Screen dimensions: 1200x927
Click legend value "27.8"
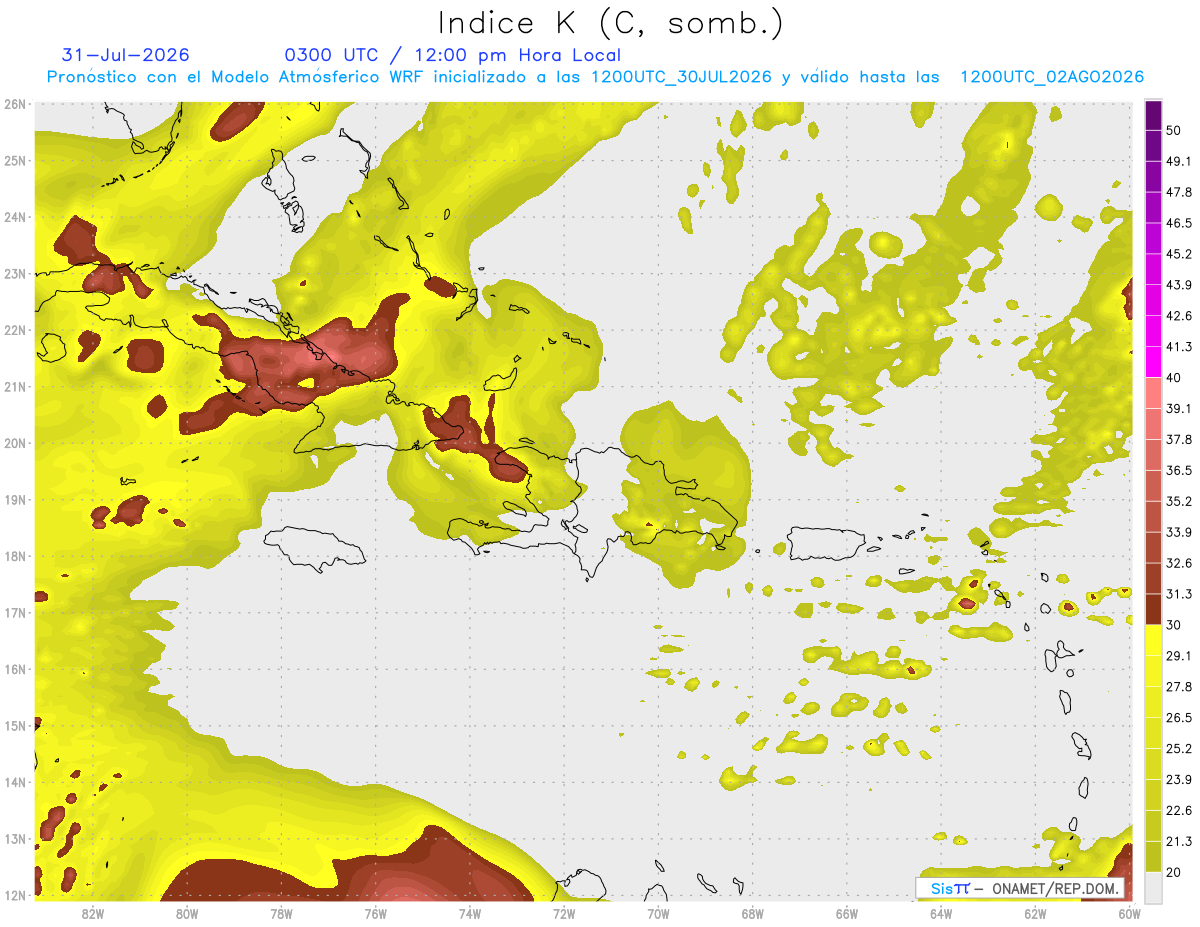tap(1179, 687)
